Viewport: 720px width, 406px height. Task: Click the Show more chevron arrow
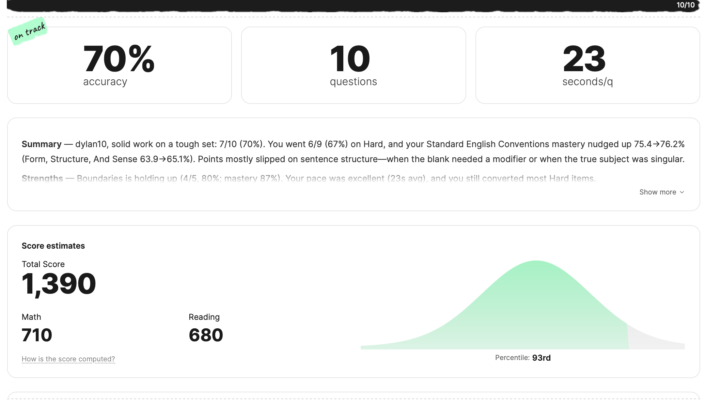(x=682, y=192)
